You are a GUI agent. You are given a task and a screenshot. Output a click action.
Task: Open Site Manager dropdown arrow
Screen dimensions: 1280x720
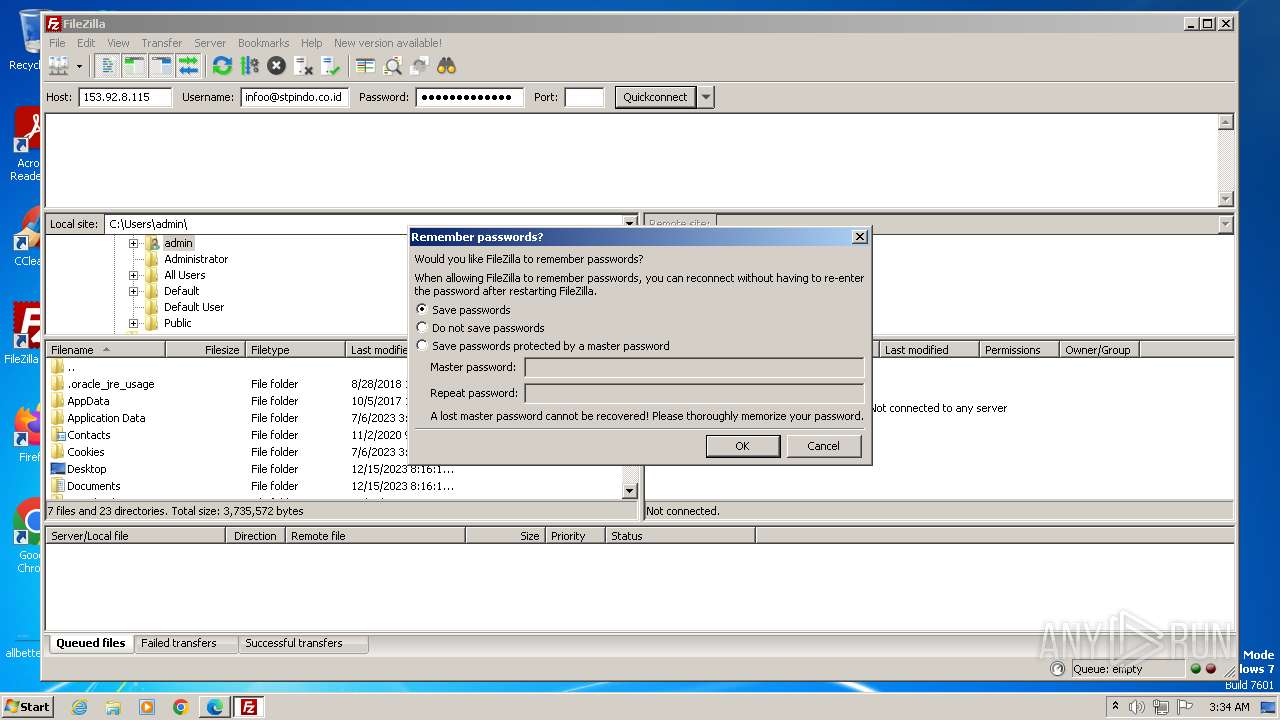(x=79, y=66)
